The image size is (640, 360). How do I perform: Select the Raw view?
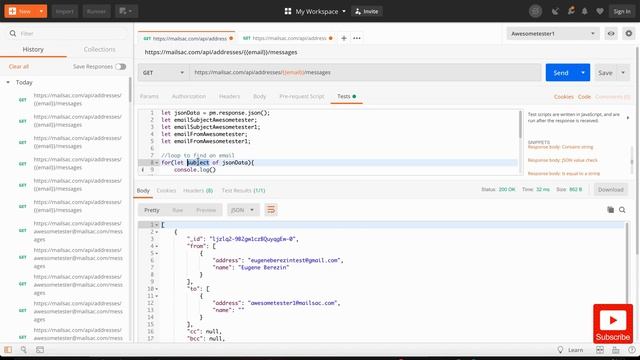178,210
